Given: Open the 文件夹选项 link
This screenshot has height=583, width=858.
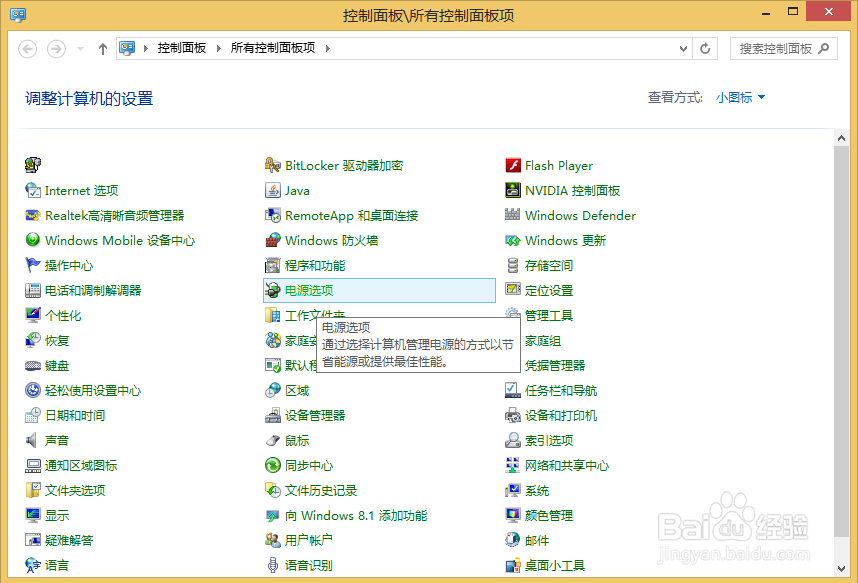Looking at the screenshot, I should click(x=75, y=490).
